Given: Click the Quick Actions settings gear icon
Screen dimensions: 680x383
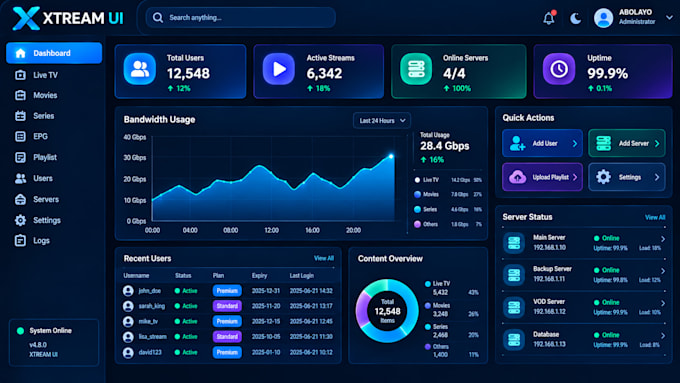Looking at the screenshot, I should [603, 177].
